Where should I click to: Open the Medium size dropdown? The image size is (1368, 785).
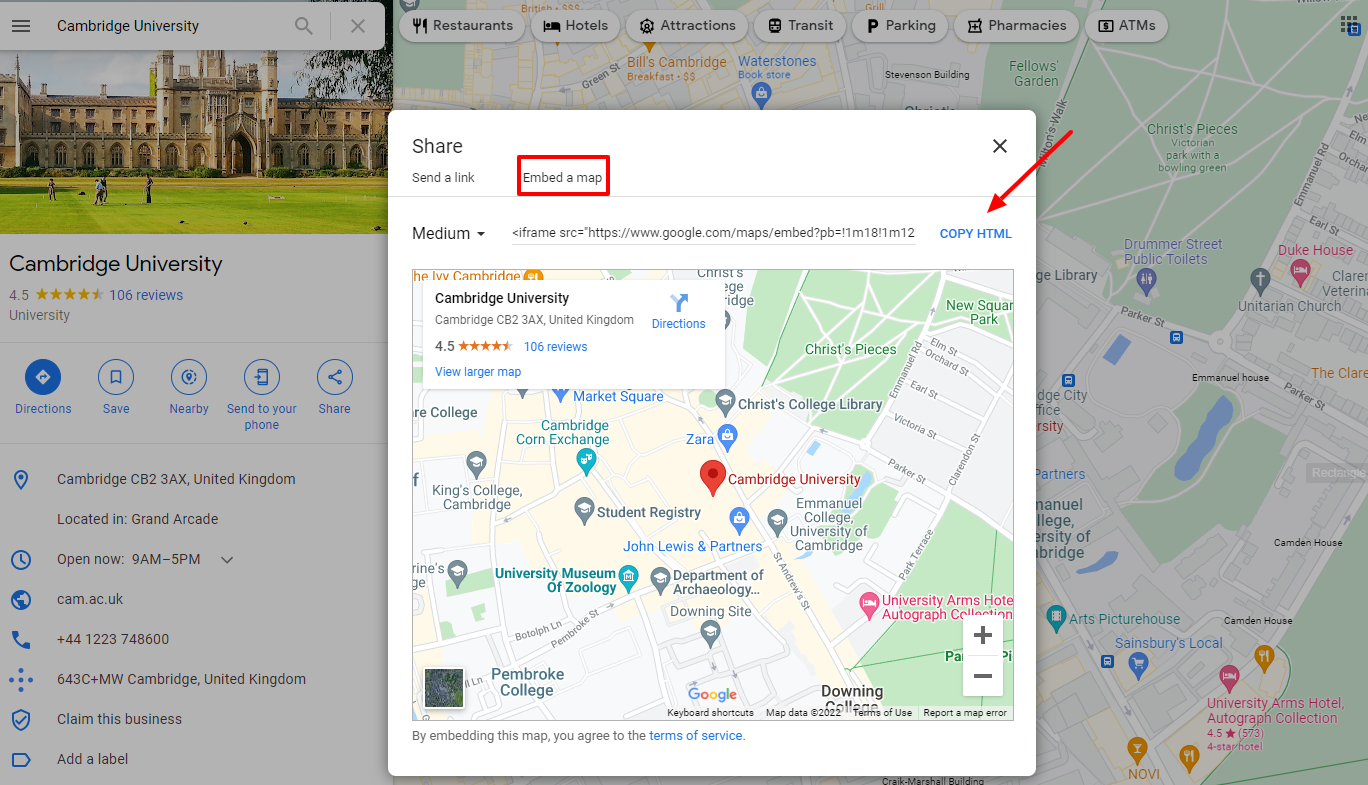449,233
